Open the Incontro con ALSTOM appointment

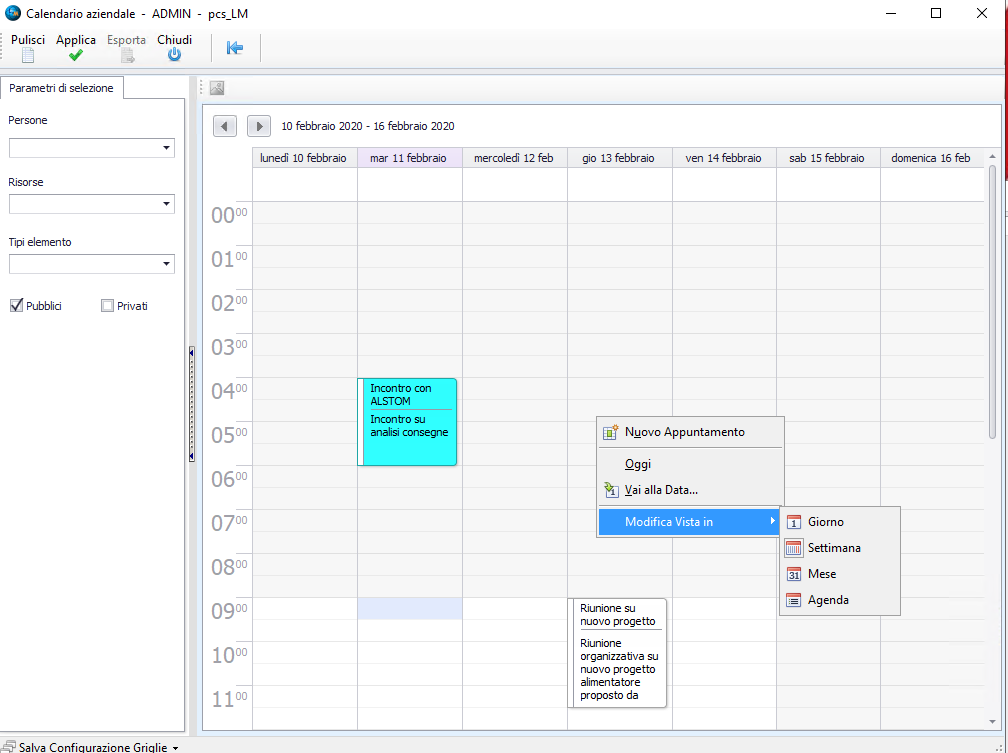click(x=408, y=421)
